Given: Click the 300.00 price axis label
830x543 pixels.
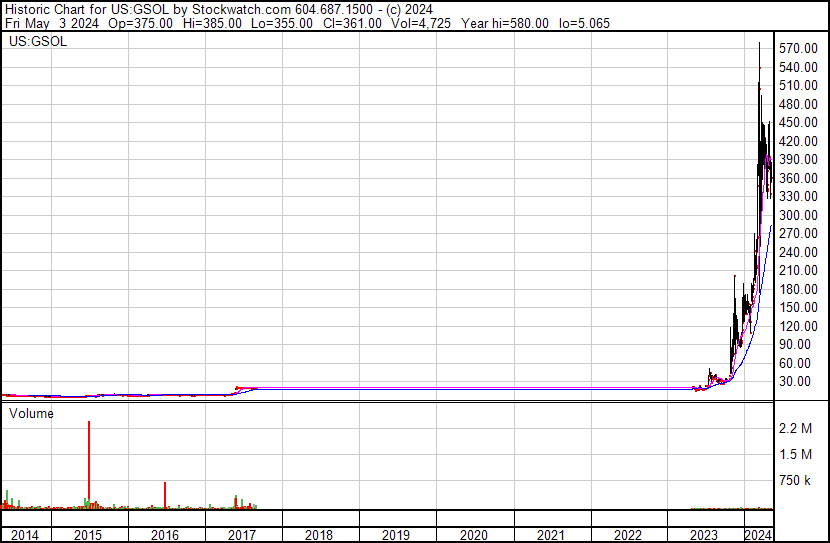Looking at the screenshot, I should coord(798,215).
